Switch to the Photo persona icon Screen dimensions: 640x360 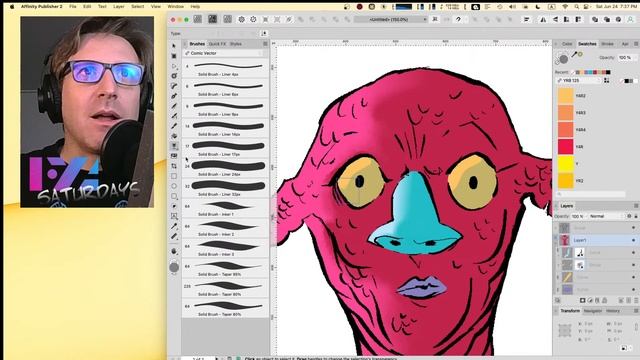click(x=227, y=19)
